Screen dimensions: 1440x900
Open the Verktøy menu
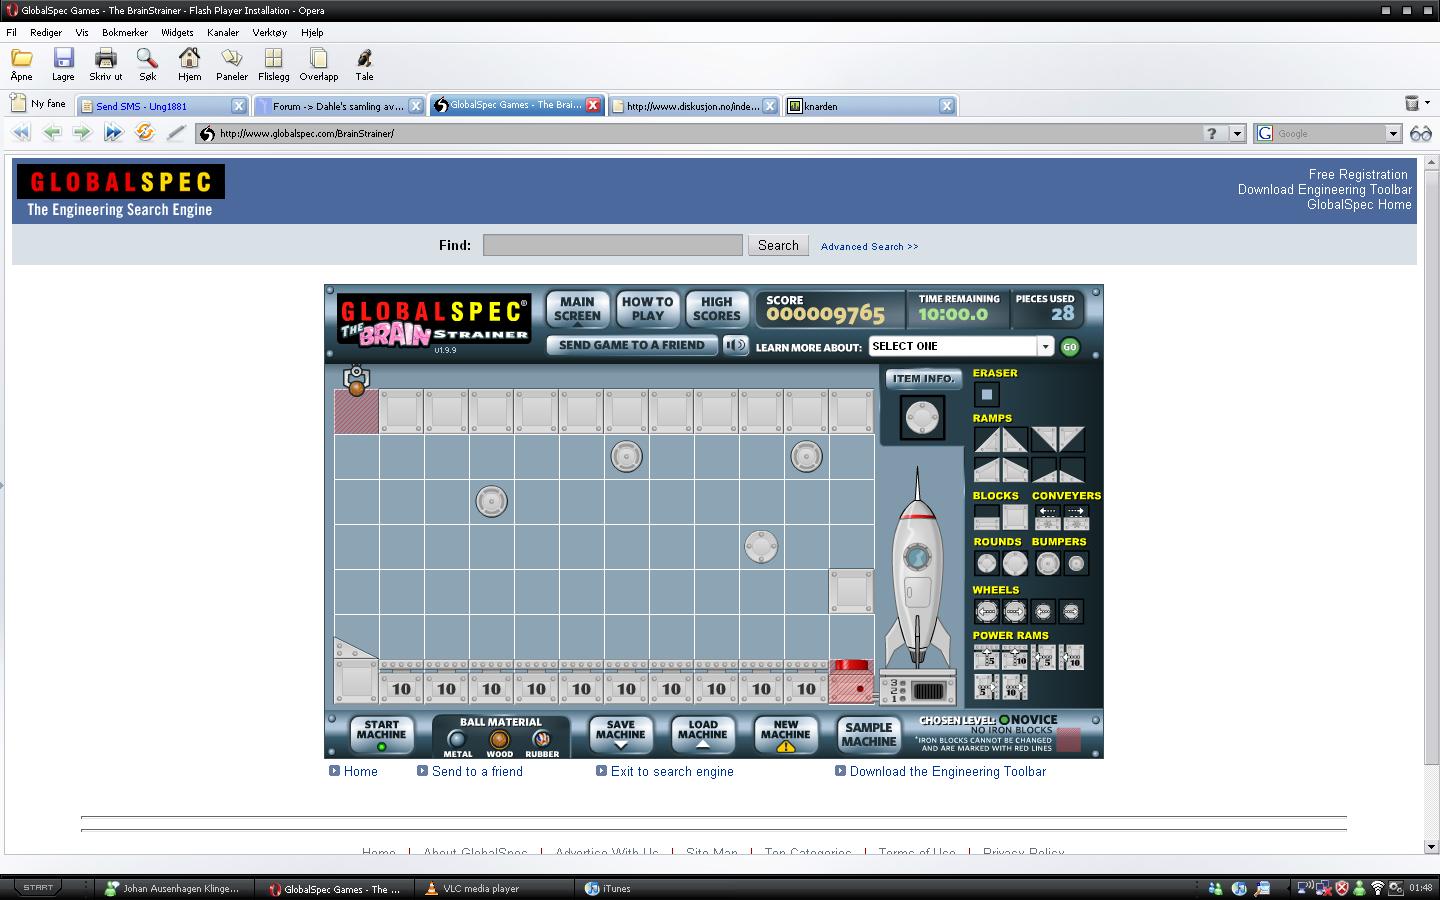[x=269, y=32]
